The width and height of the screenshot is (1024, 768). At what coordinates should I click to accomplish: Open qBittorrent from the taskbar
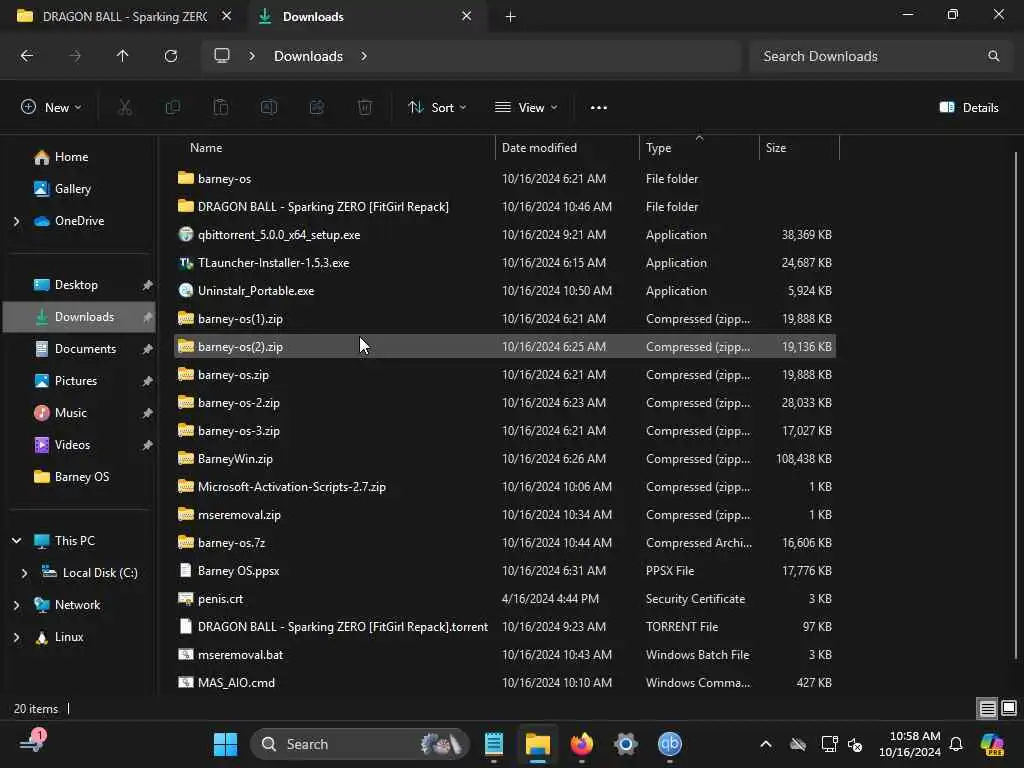669,744
